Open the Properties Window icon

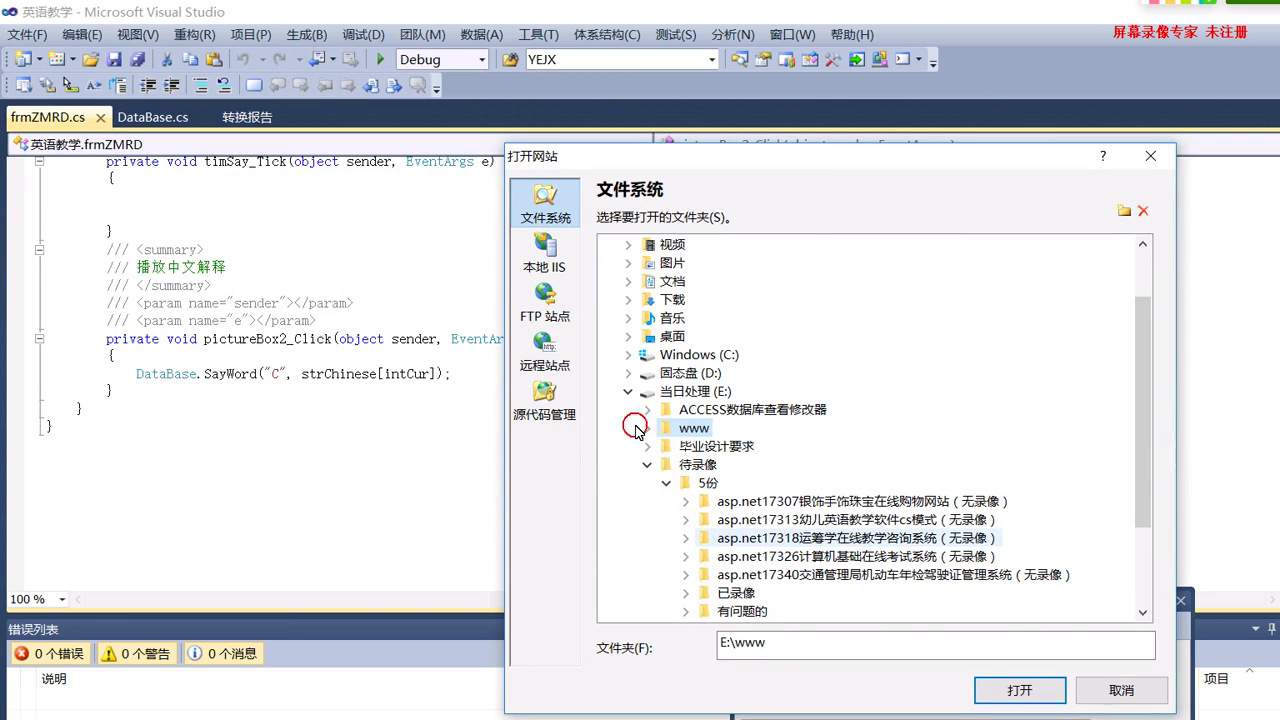(764, 60)
